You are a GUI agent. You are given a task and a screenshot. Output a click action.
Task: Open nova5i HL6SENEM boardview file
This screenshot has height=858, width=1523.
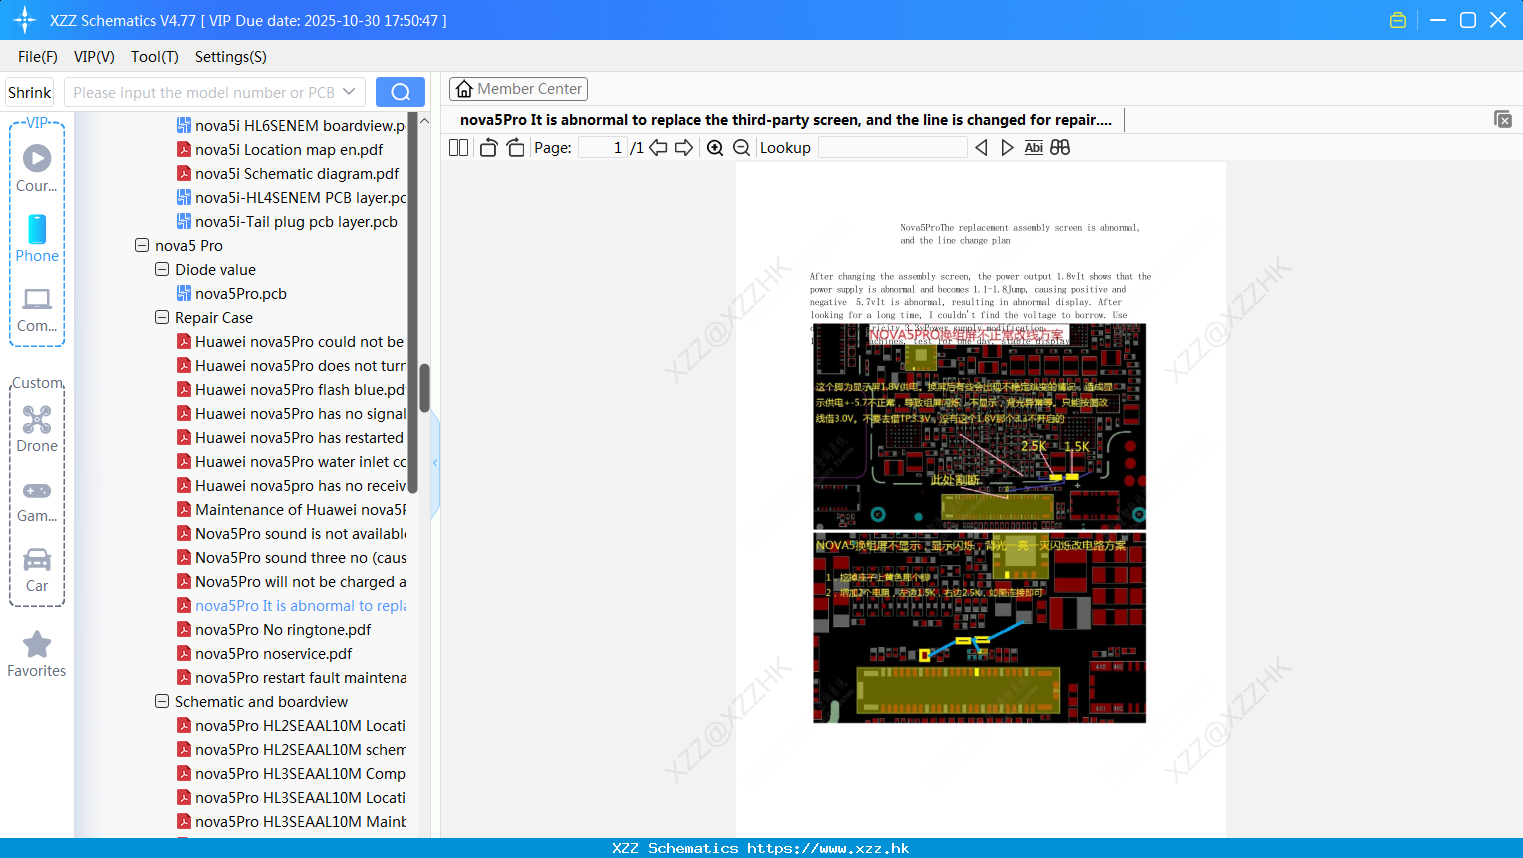pyautogui.click(x=291, y=125)
